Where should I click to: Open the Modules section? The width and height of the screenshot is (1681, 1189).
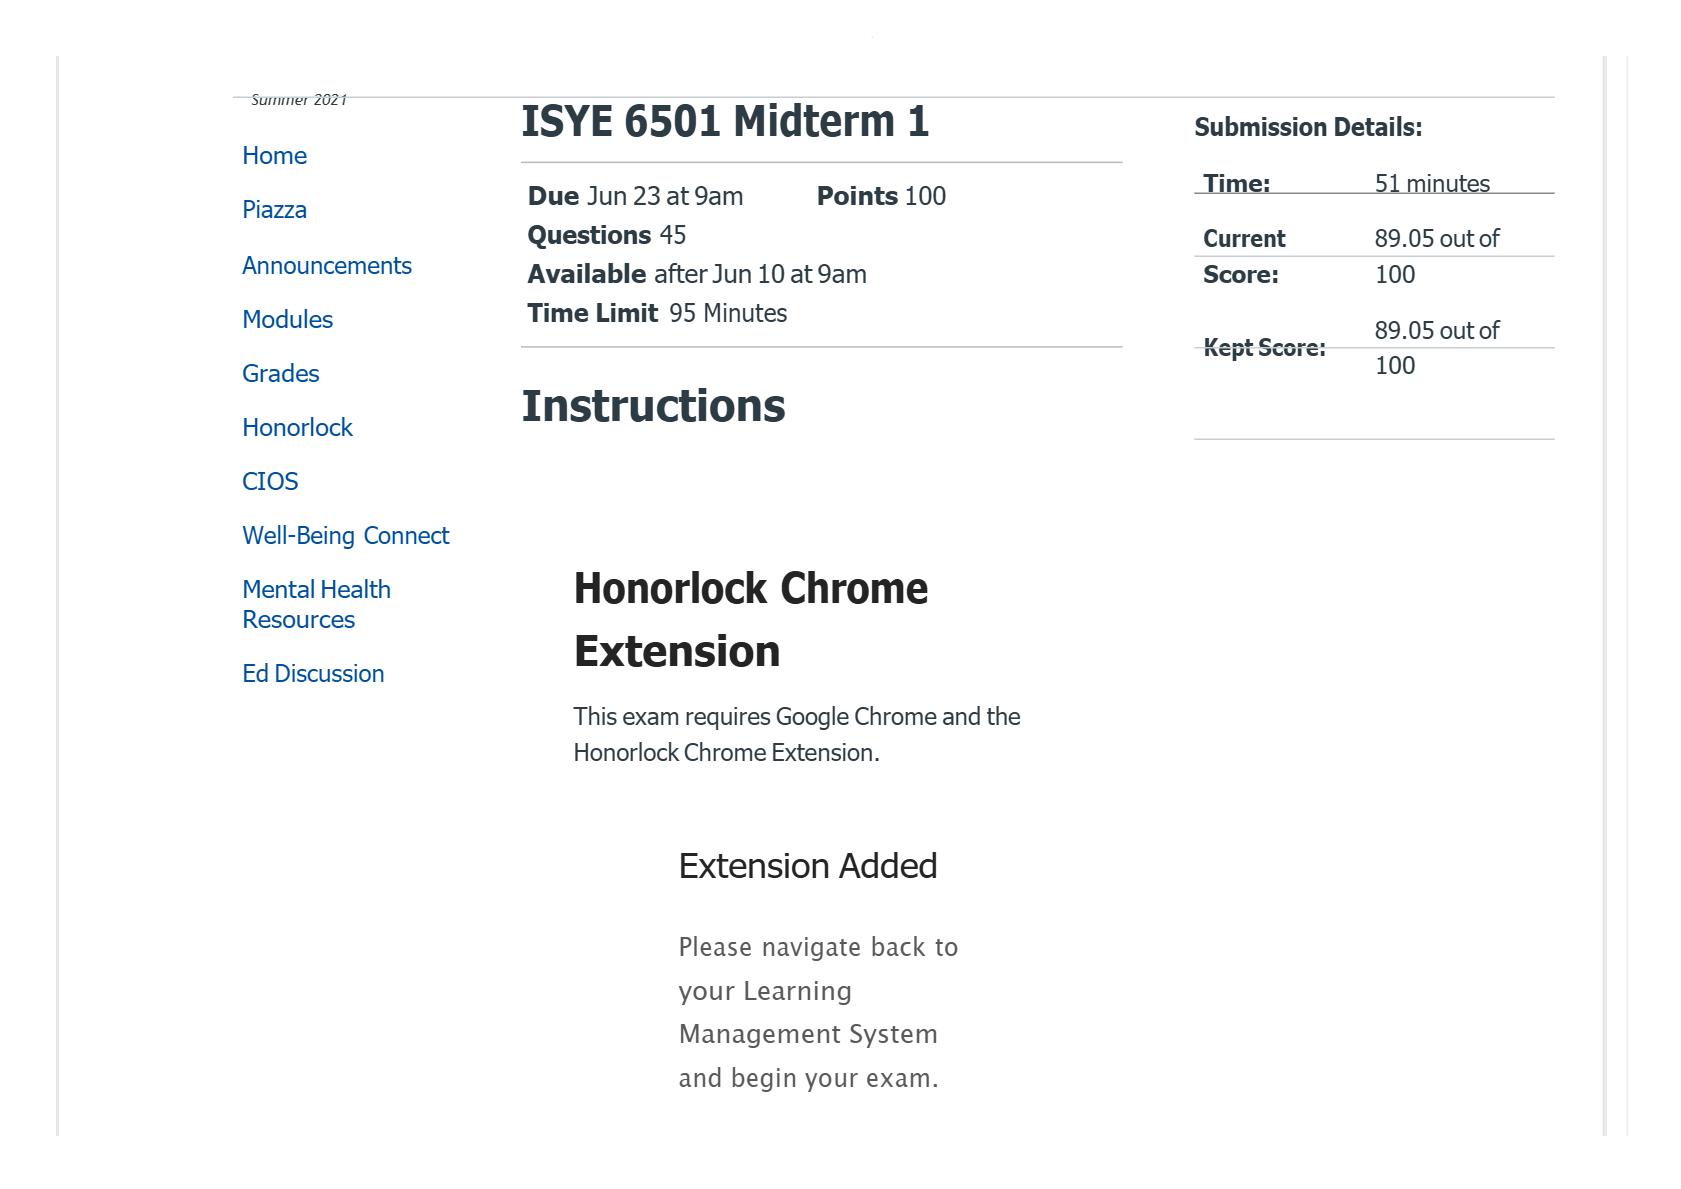pos(287,320)
